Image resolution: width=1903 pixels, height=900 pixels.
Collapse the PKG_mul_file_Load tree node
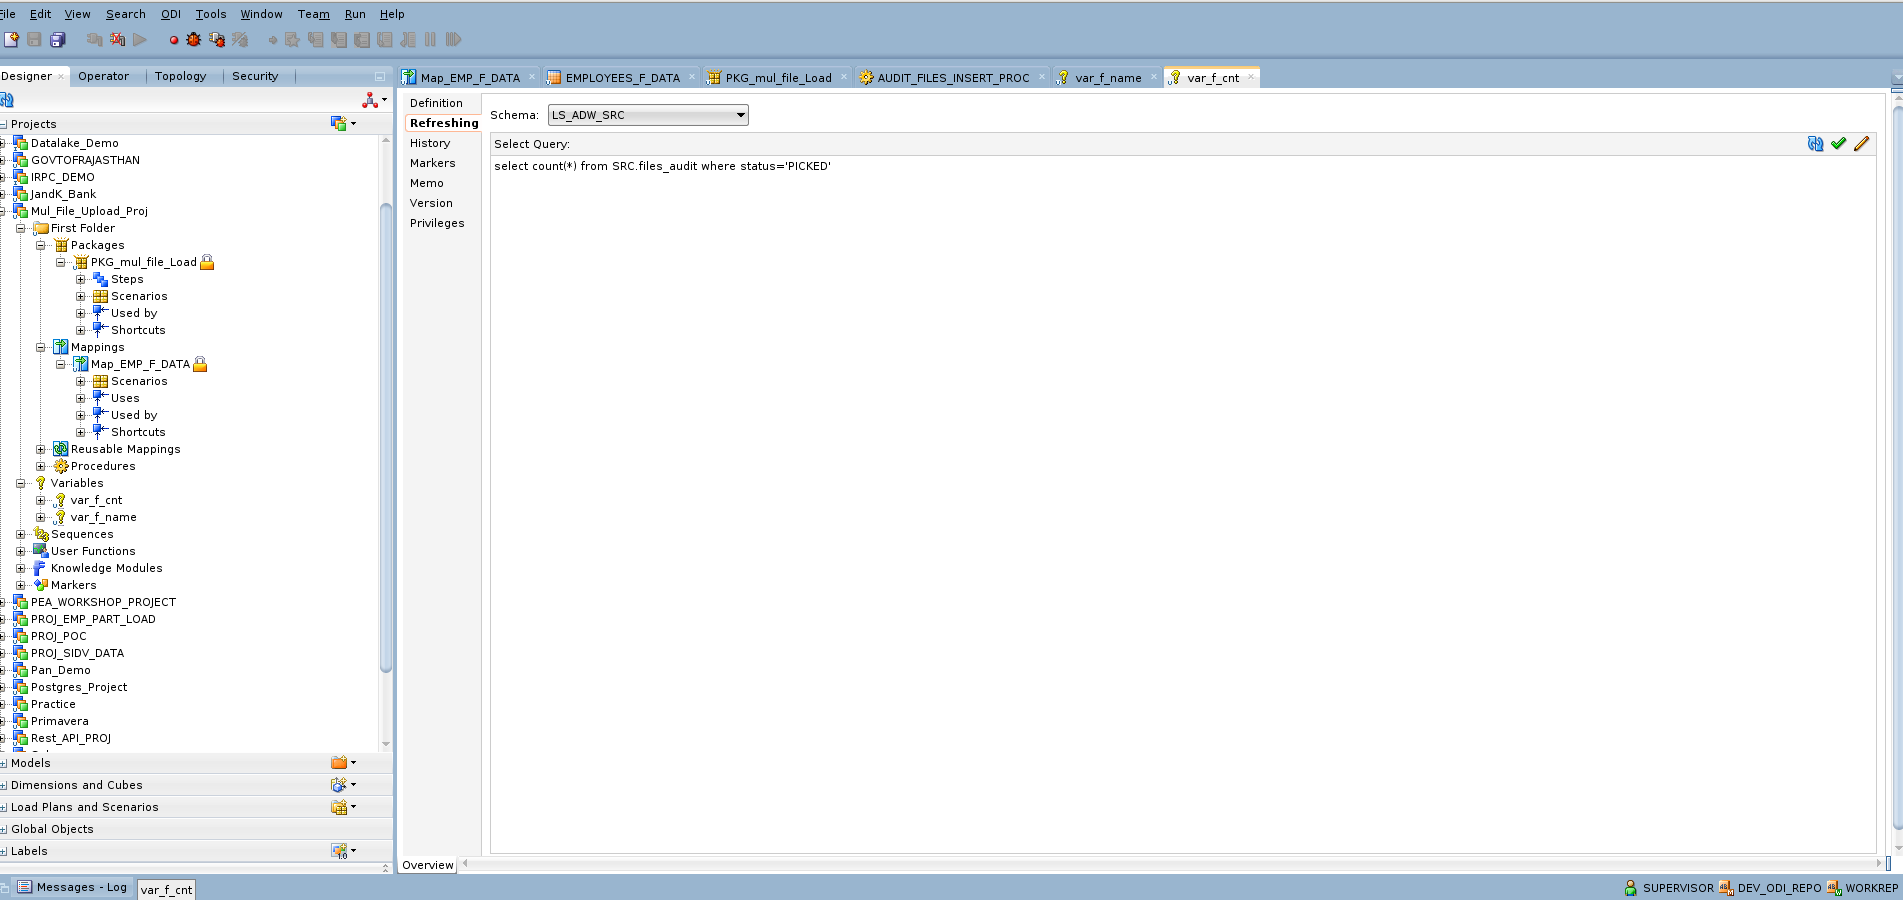pyautogui.click(x=61, y=262)
